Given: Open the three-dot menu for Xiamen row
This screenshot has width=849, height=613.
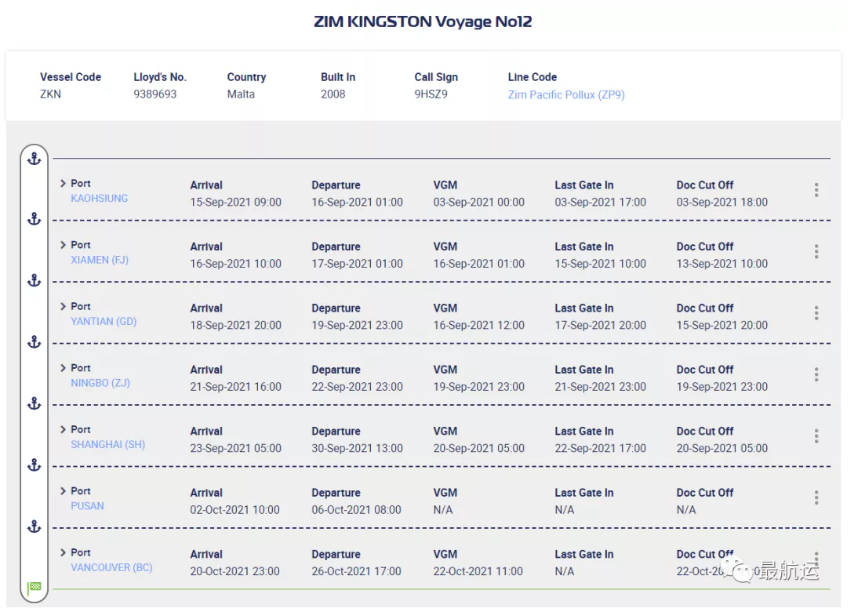Looking at the screenshot, I should click(816, 252).
